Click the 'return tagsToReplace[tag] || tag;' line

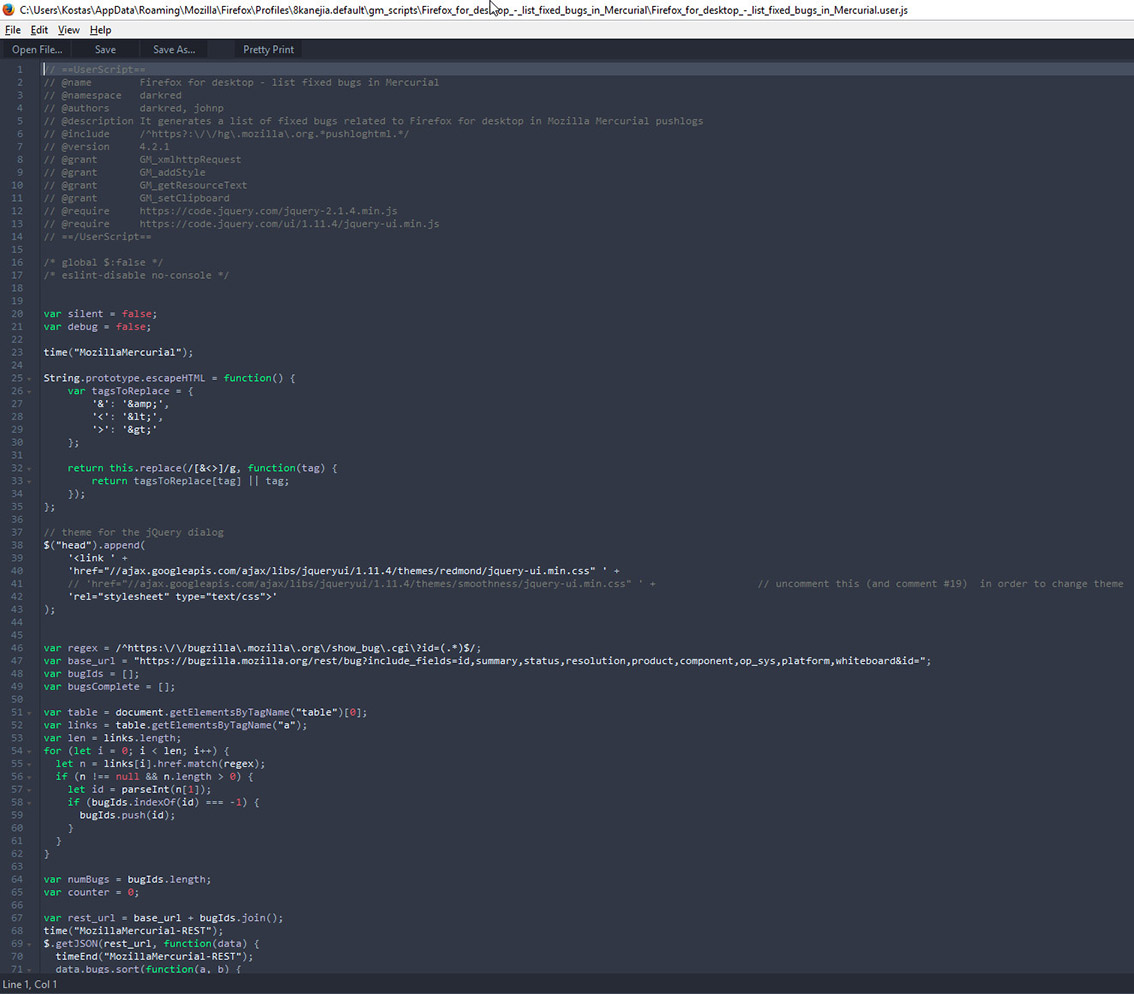[190, 481]
